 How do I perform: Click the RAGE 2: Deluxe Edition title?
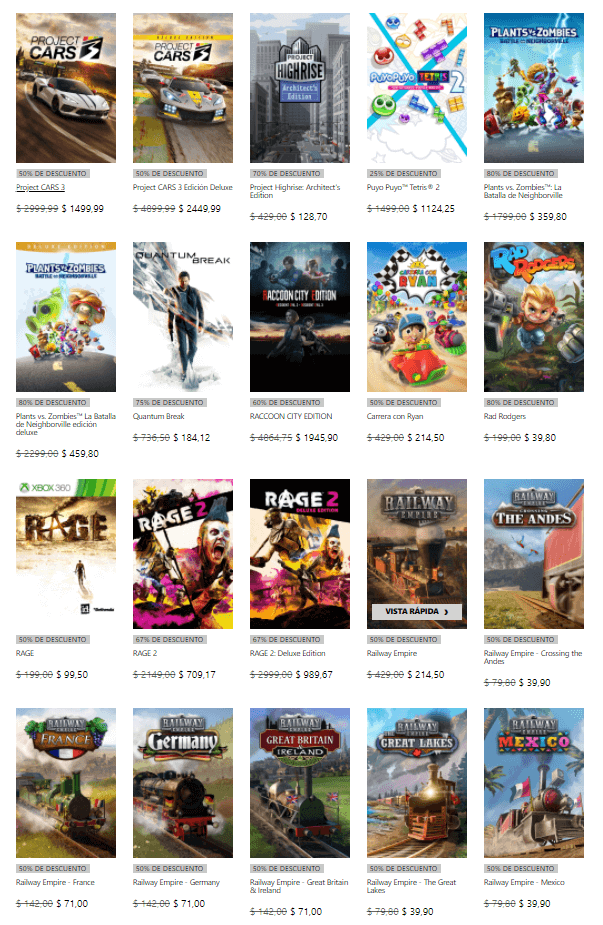tap(287, 653)
